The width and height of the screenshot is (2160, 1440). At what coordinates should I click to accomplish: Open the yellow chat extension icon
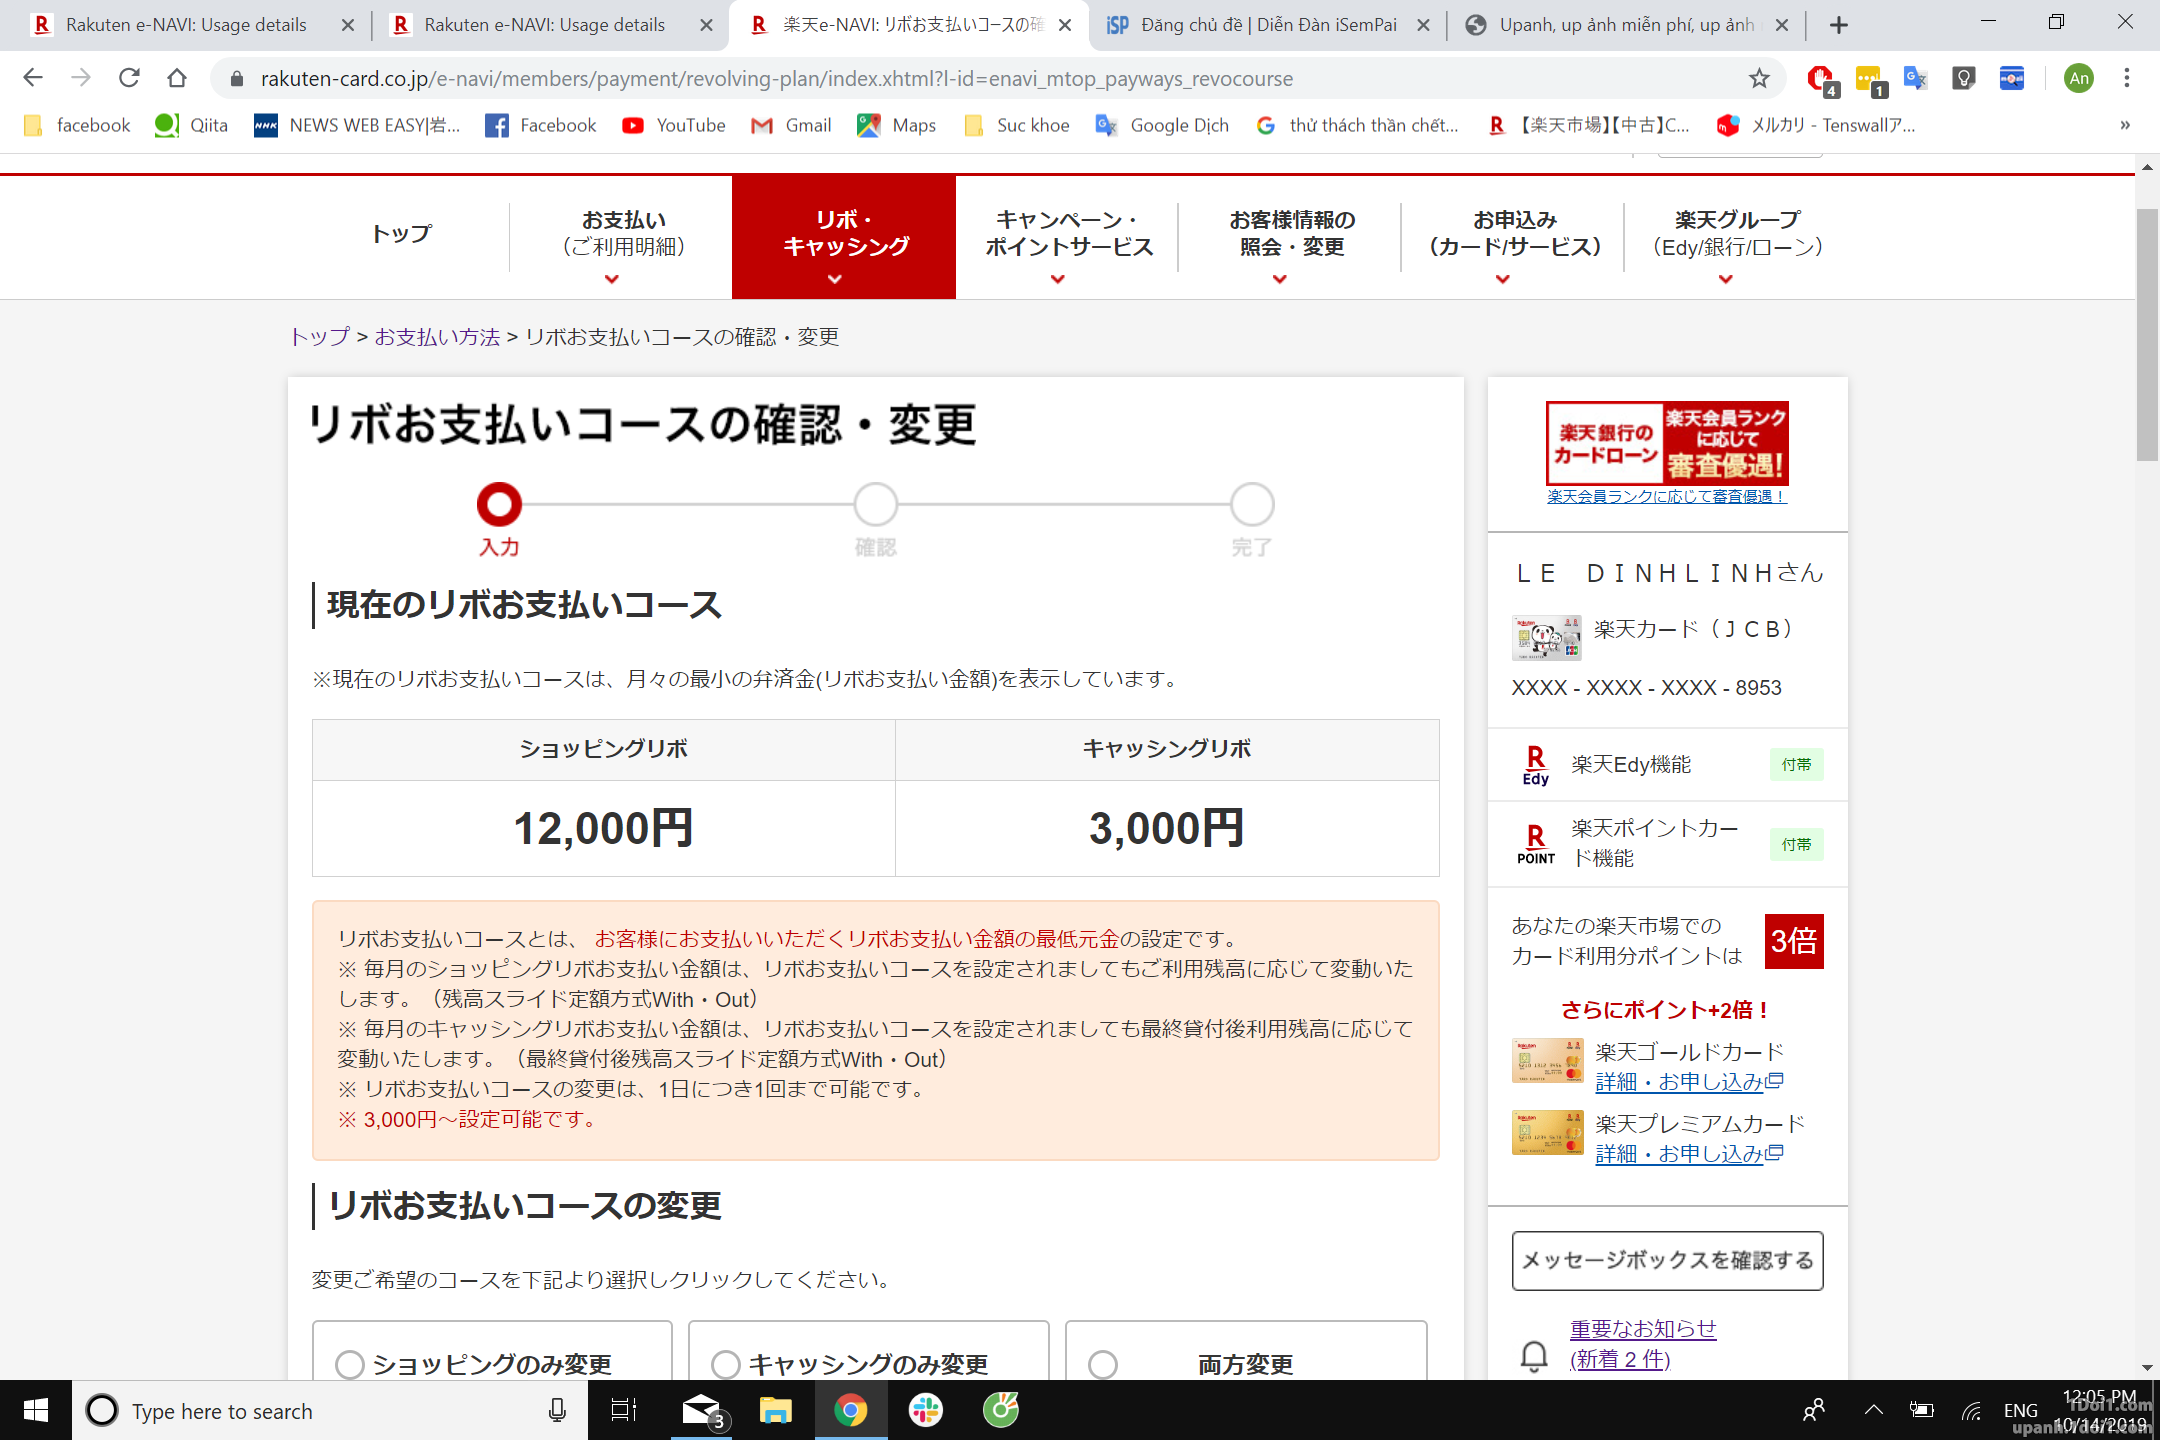pos(1868,78)
